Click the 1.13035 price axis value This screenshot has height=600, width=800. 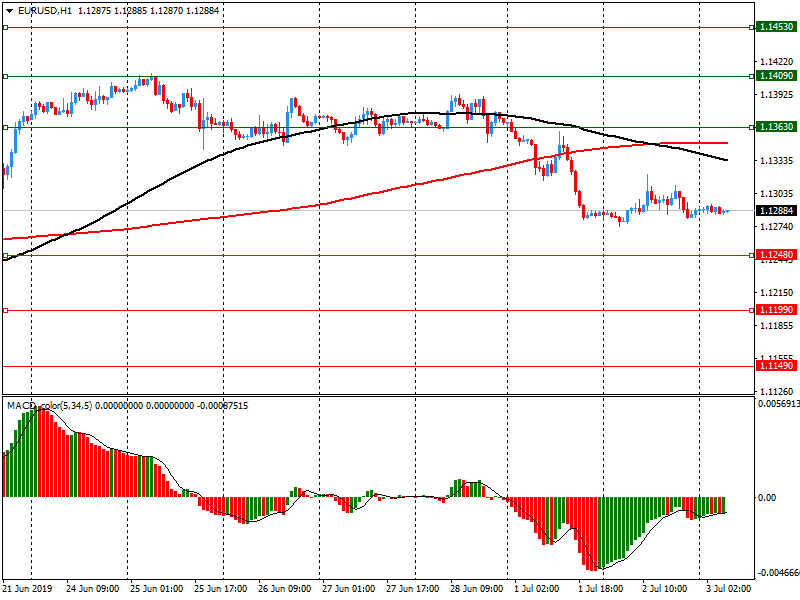pyautogui.click(x=777, y=194)
